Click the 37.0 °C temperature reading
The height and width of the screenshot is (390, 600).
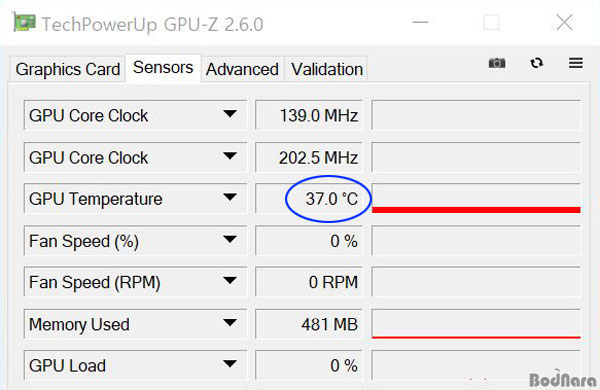coord(331,199)
